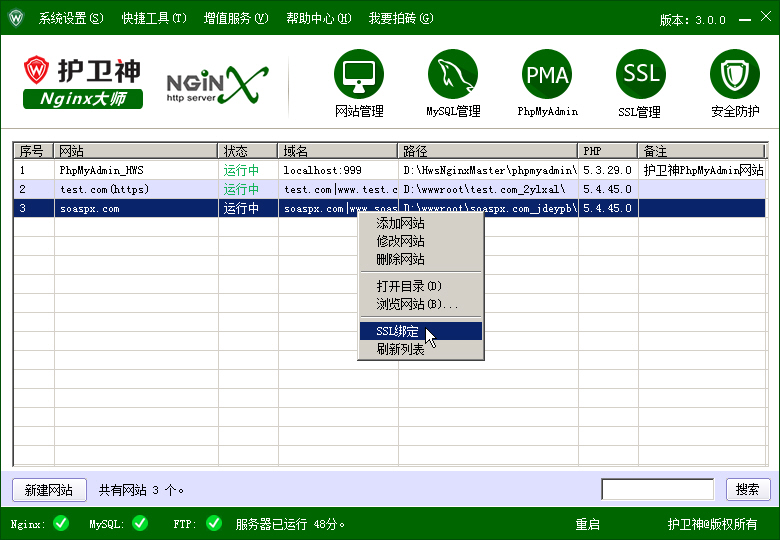Open the 安全防护 shield icon

[735, 75]
